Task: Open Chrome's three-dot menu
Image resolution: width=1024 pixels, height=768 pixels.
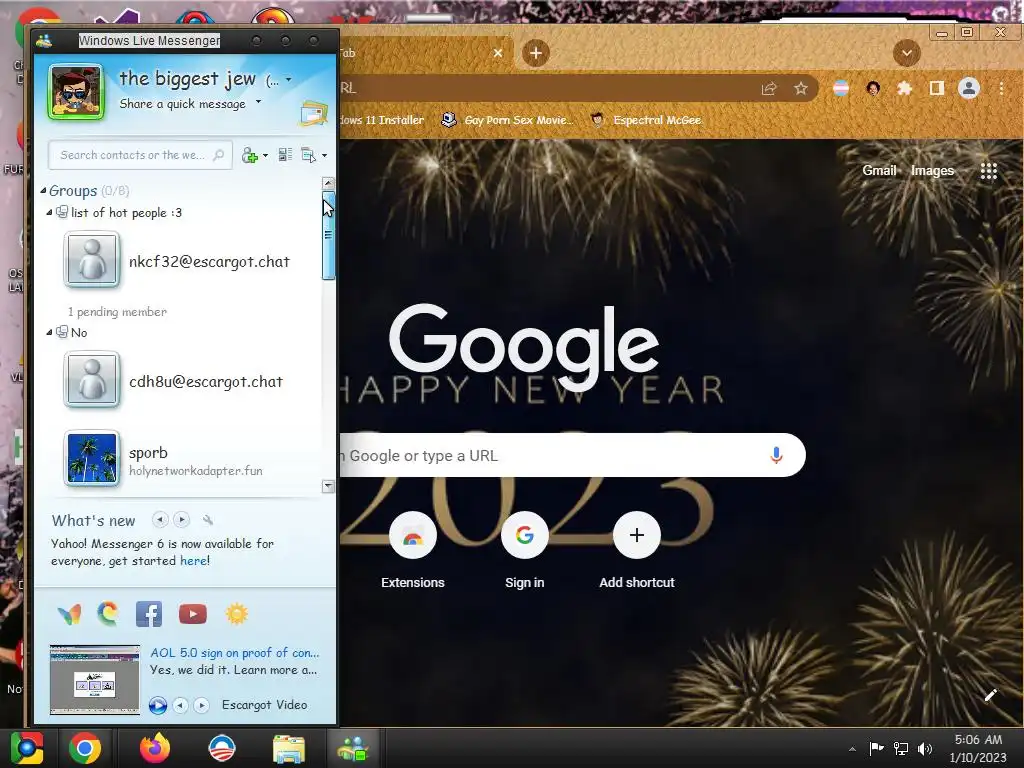Action: (1001, 88)
